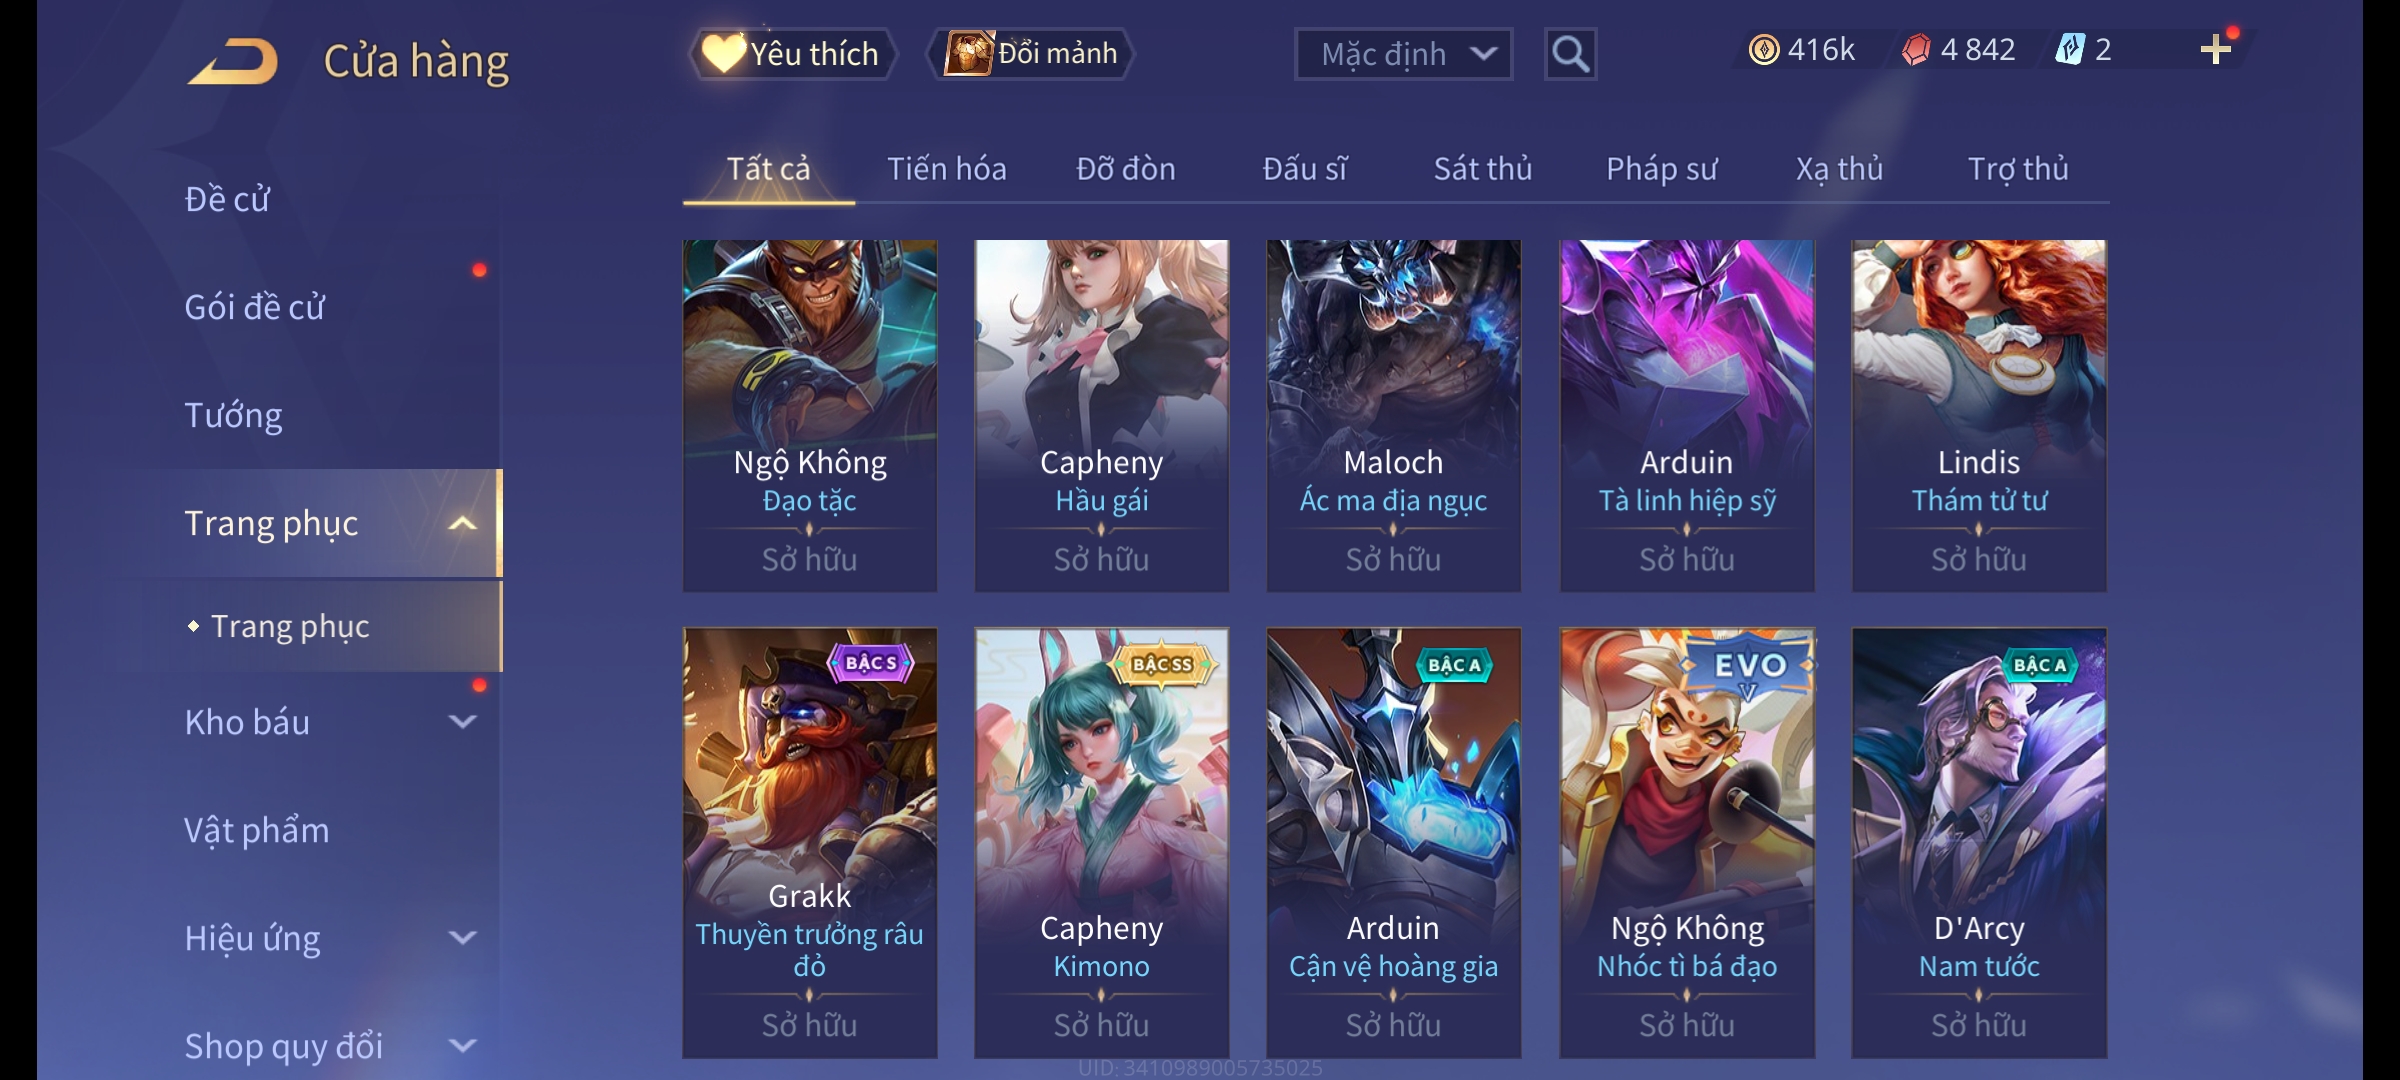Collapse the Trang phục sidebar section

[462, 523]
